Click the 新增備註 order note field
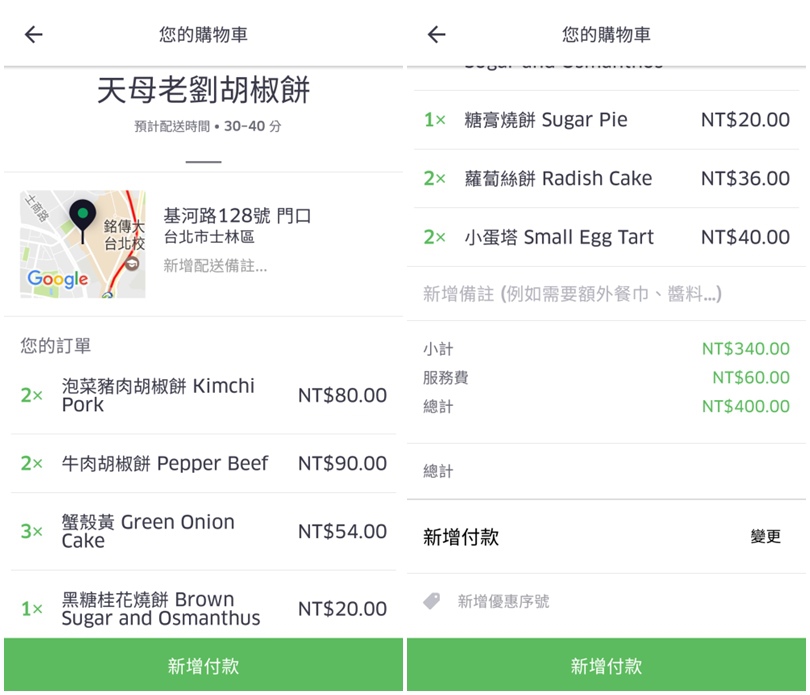The height and width of the screenshot is (695, 810). coord(606,294)
